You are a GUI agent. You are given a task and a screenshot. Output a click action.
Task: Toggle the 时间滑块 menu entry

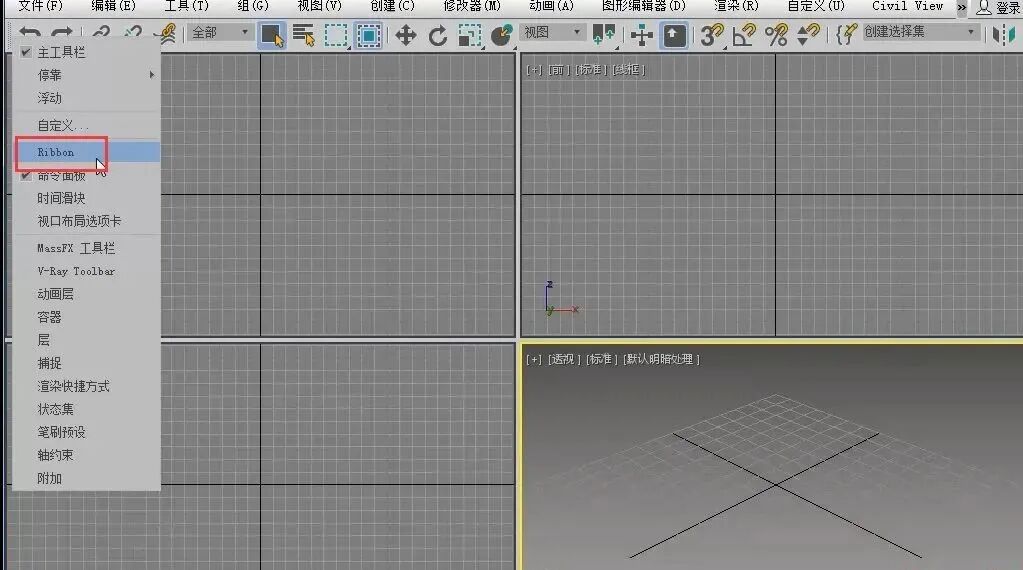(86, 198)
